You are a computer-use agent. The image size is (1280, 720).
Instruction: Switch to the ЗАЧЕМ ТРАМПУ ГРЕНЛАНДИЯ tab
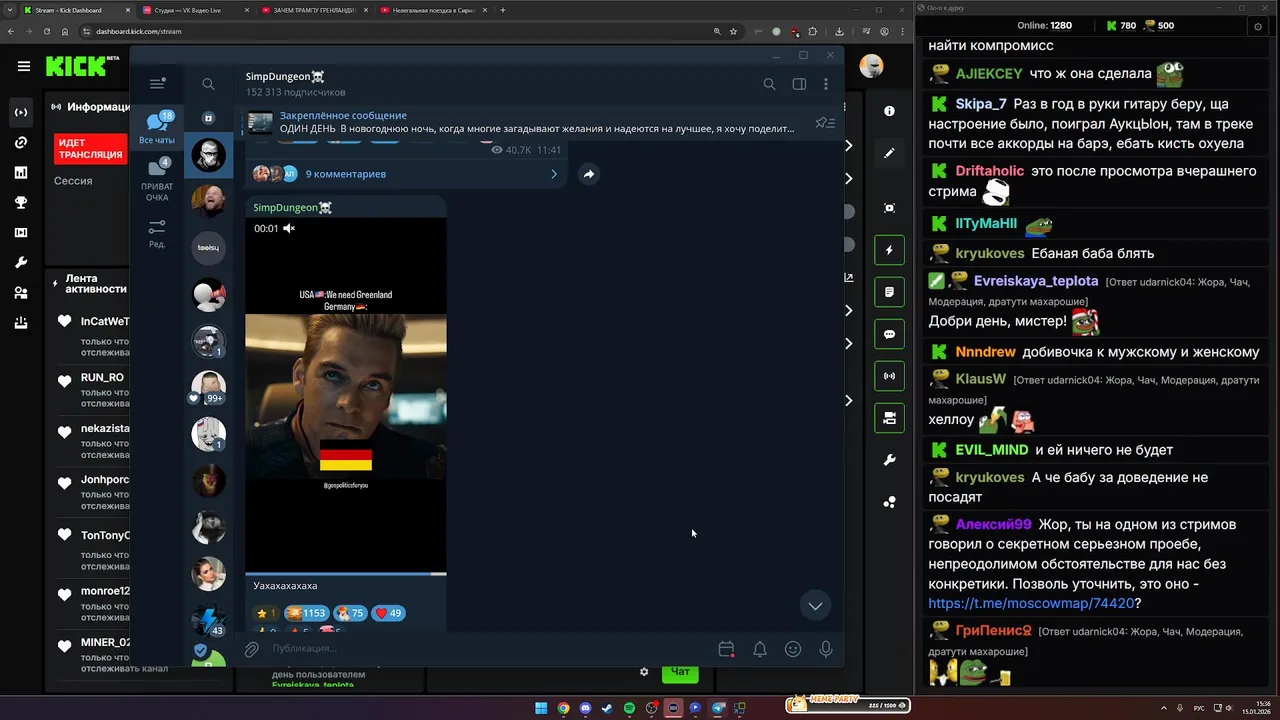315,10
